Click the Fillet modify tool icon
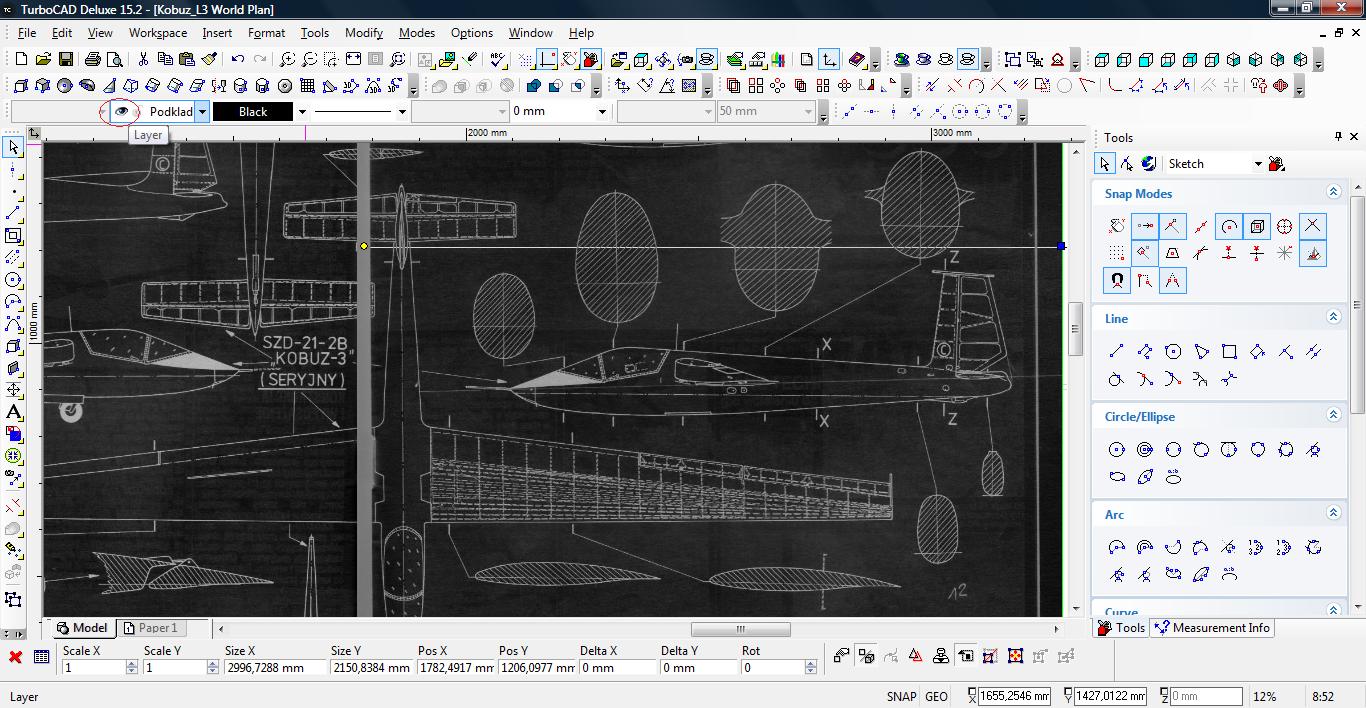Image resolution: width=1366 pixels, height=708 pixels. 1114,86
